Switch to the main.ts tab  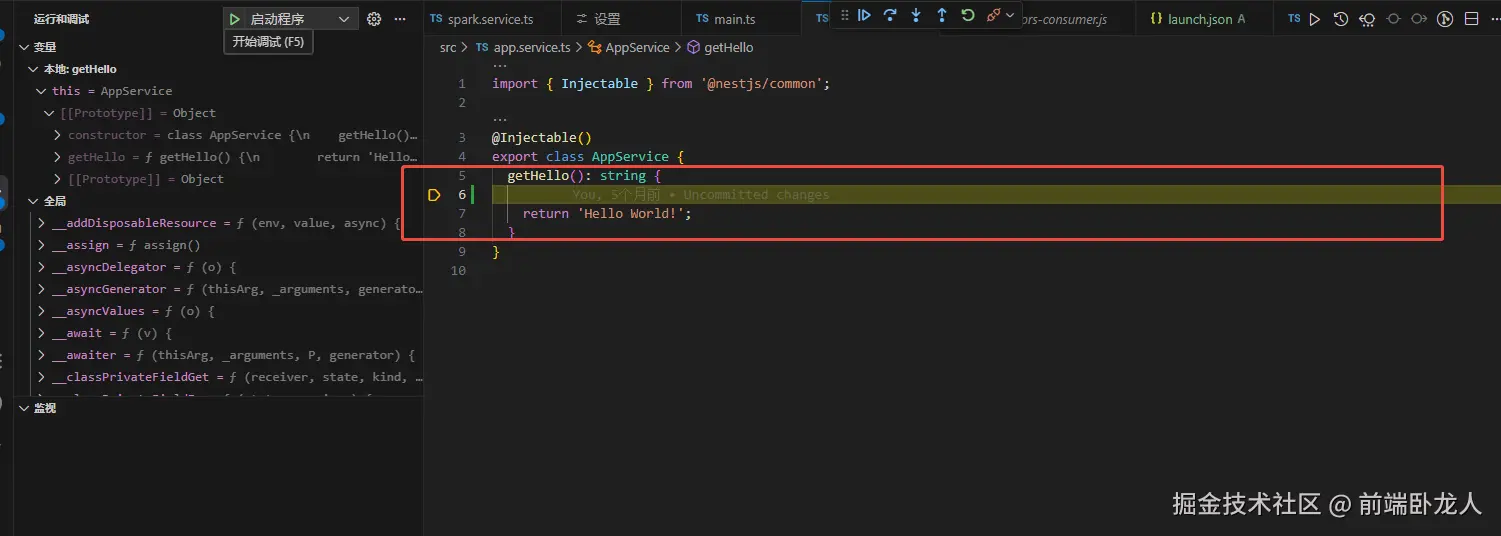727,19
